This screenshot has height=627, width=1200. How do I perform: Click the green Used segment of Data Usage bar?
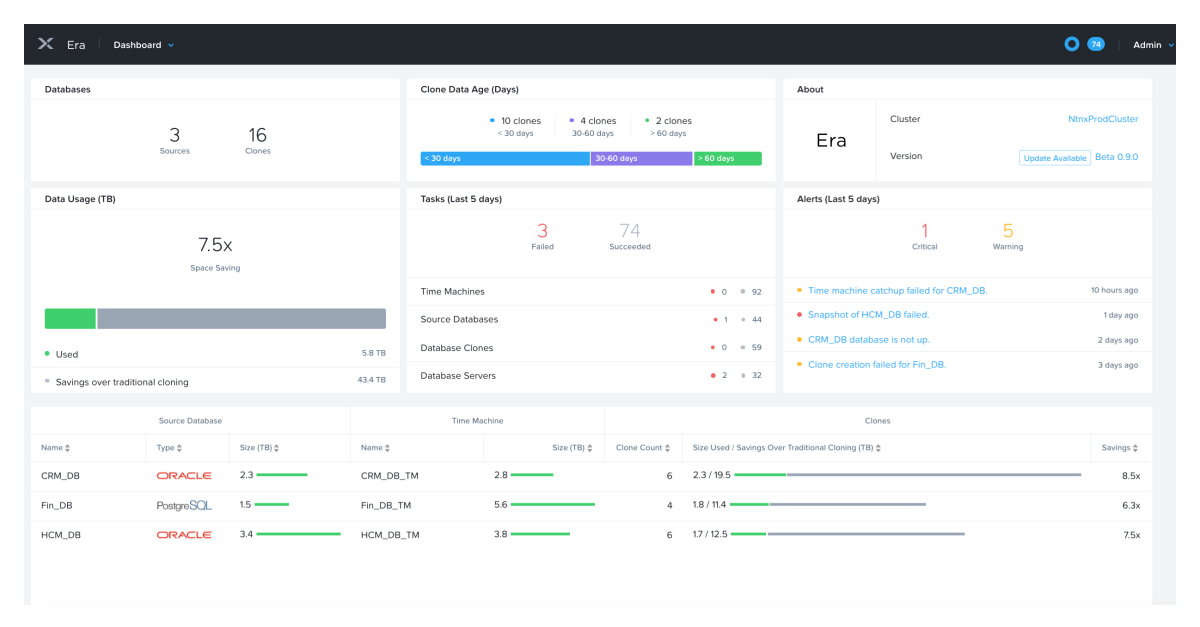click(70, 318)
